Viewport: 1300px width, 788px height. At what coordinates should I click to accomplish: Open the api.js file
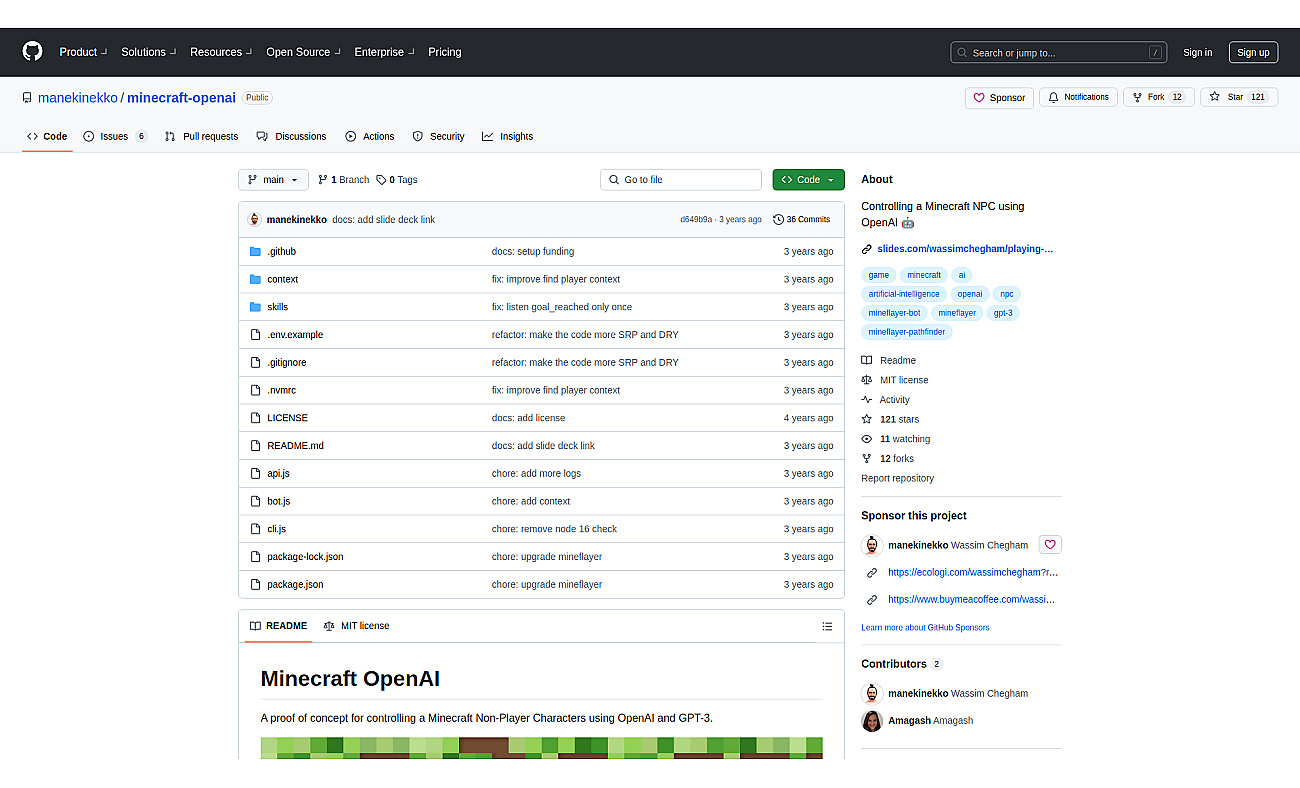[x=278, y=474]
